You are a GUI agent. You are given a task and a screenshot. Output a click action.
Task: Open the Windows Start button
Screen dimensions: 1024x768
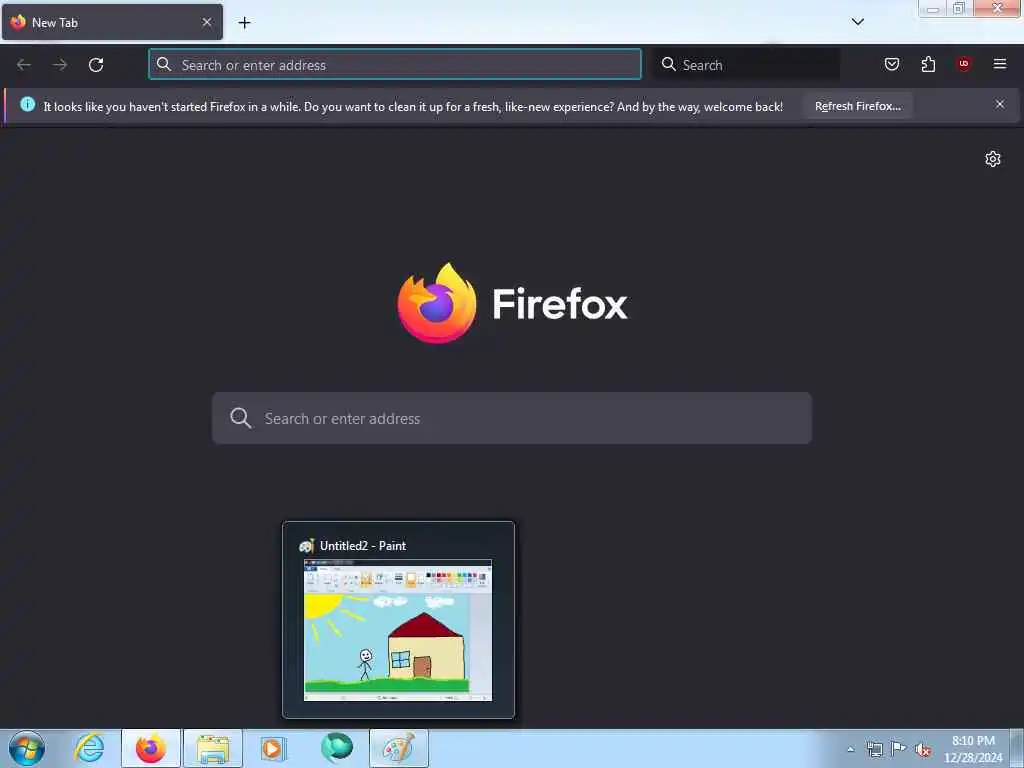coord(27,748)
